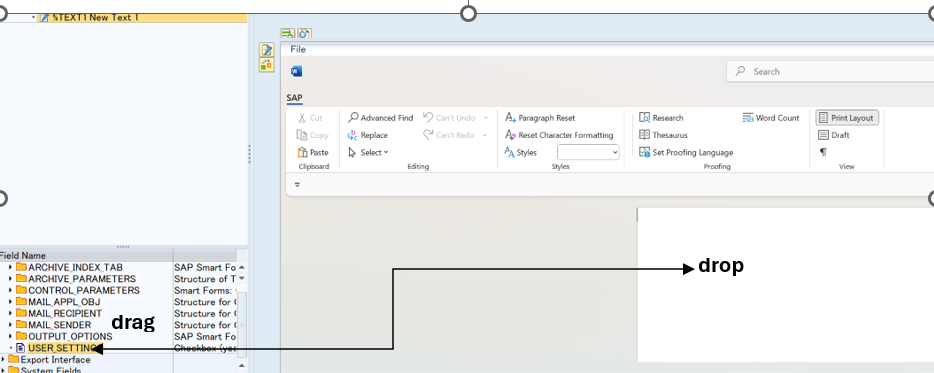Click Set Proofing Language
934x373 pixels.
[x=686, y=153]
